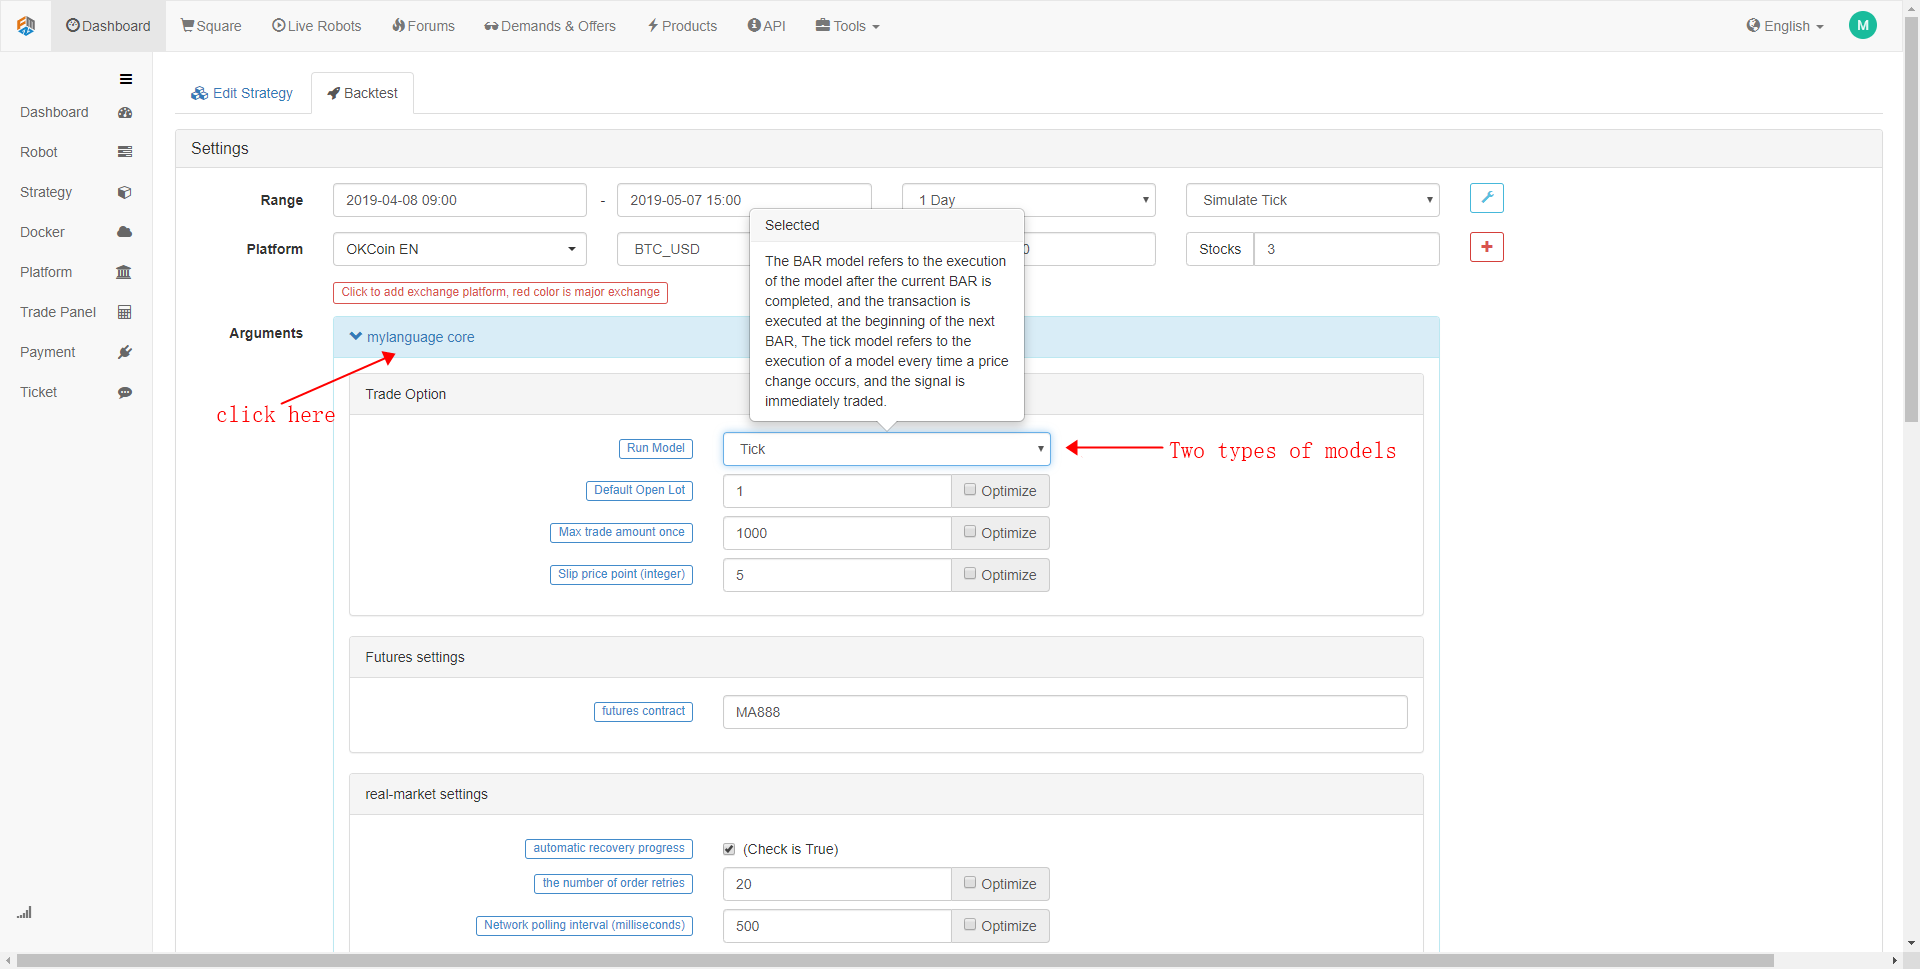Screen dimensions: 1920x969
Task: Click the futures contract label tag
Action: 643,712
